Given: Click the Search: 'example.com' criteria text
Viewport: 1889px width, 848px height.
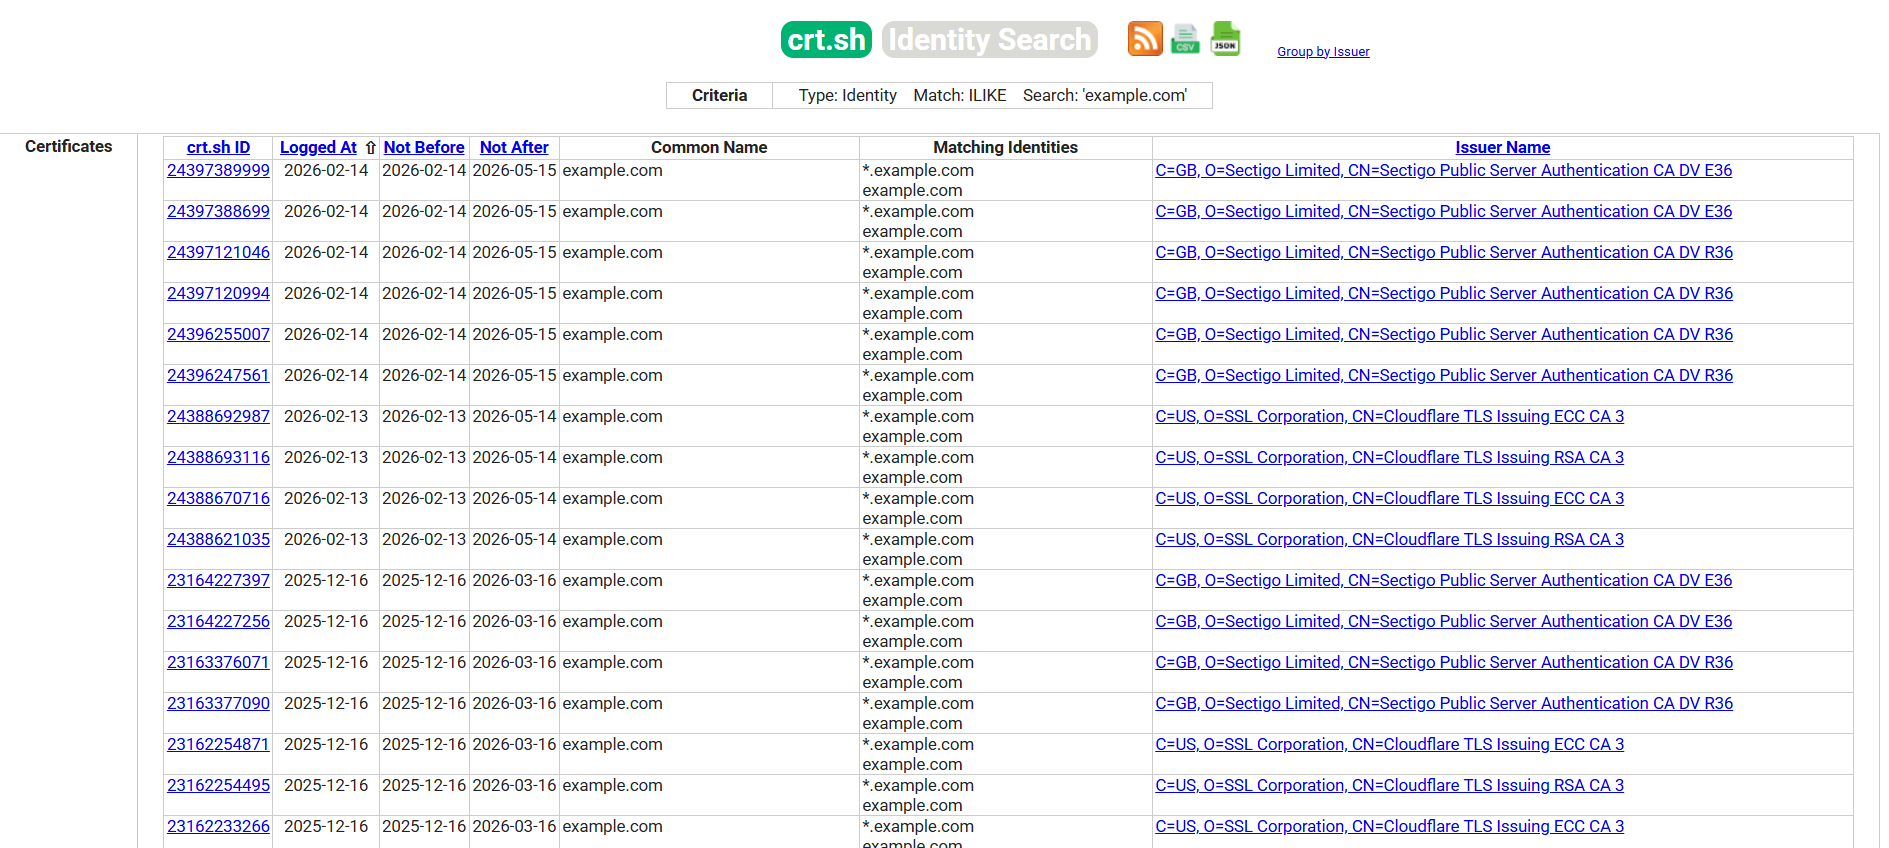Looking at the screenshot, I should pyautogui.click(x=1105, y=95).
